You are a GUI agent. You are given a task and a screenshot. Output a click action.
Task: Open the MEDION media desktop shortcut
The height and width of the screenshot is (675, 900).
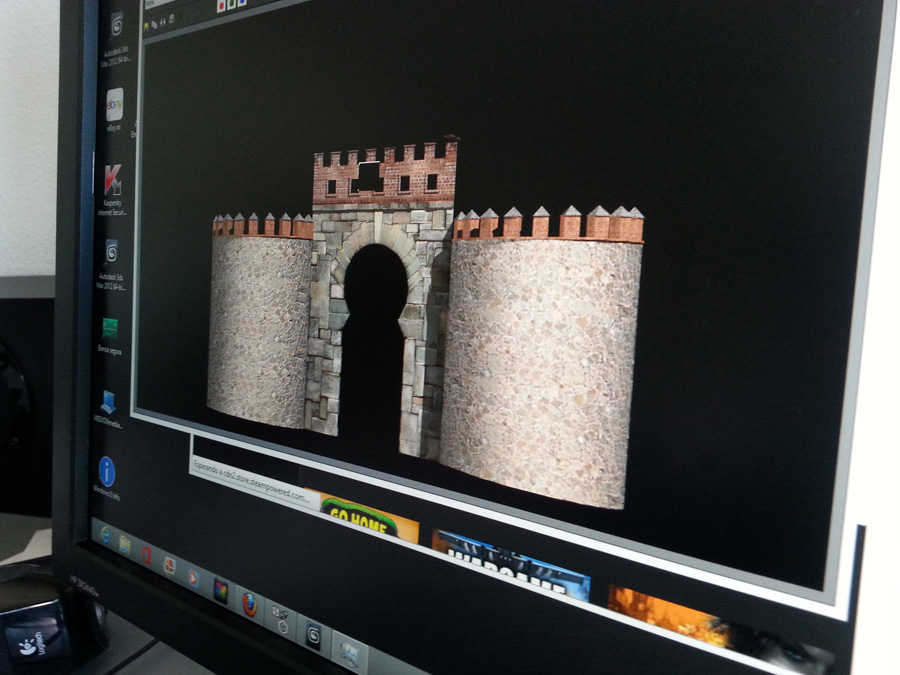108,402
